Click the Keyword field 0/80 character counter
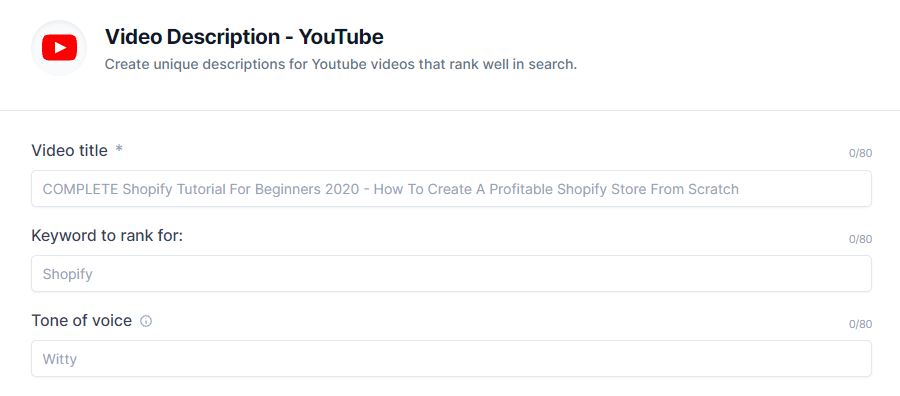The image size is (900, 396). (860, 239)
